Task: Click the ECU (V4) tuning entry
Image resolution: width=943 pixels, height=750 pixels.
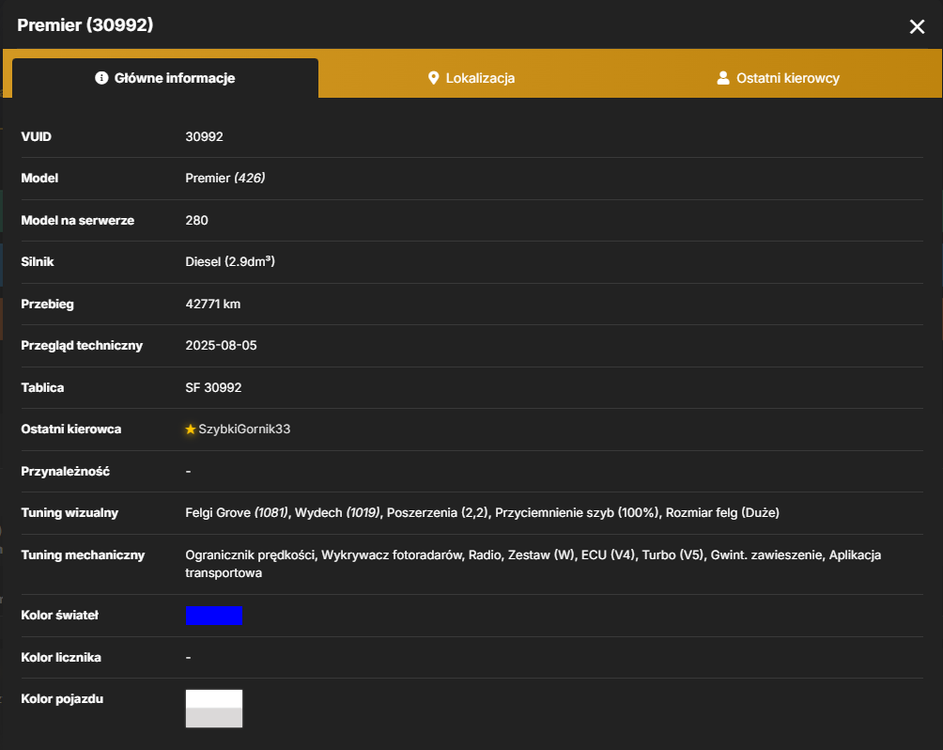Action: [x=607, y=555]
